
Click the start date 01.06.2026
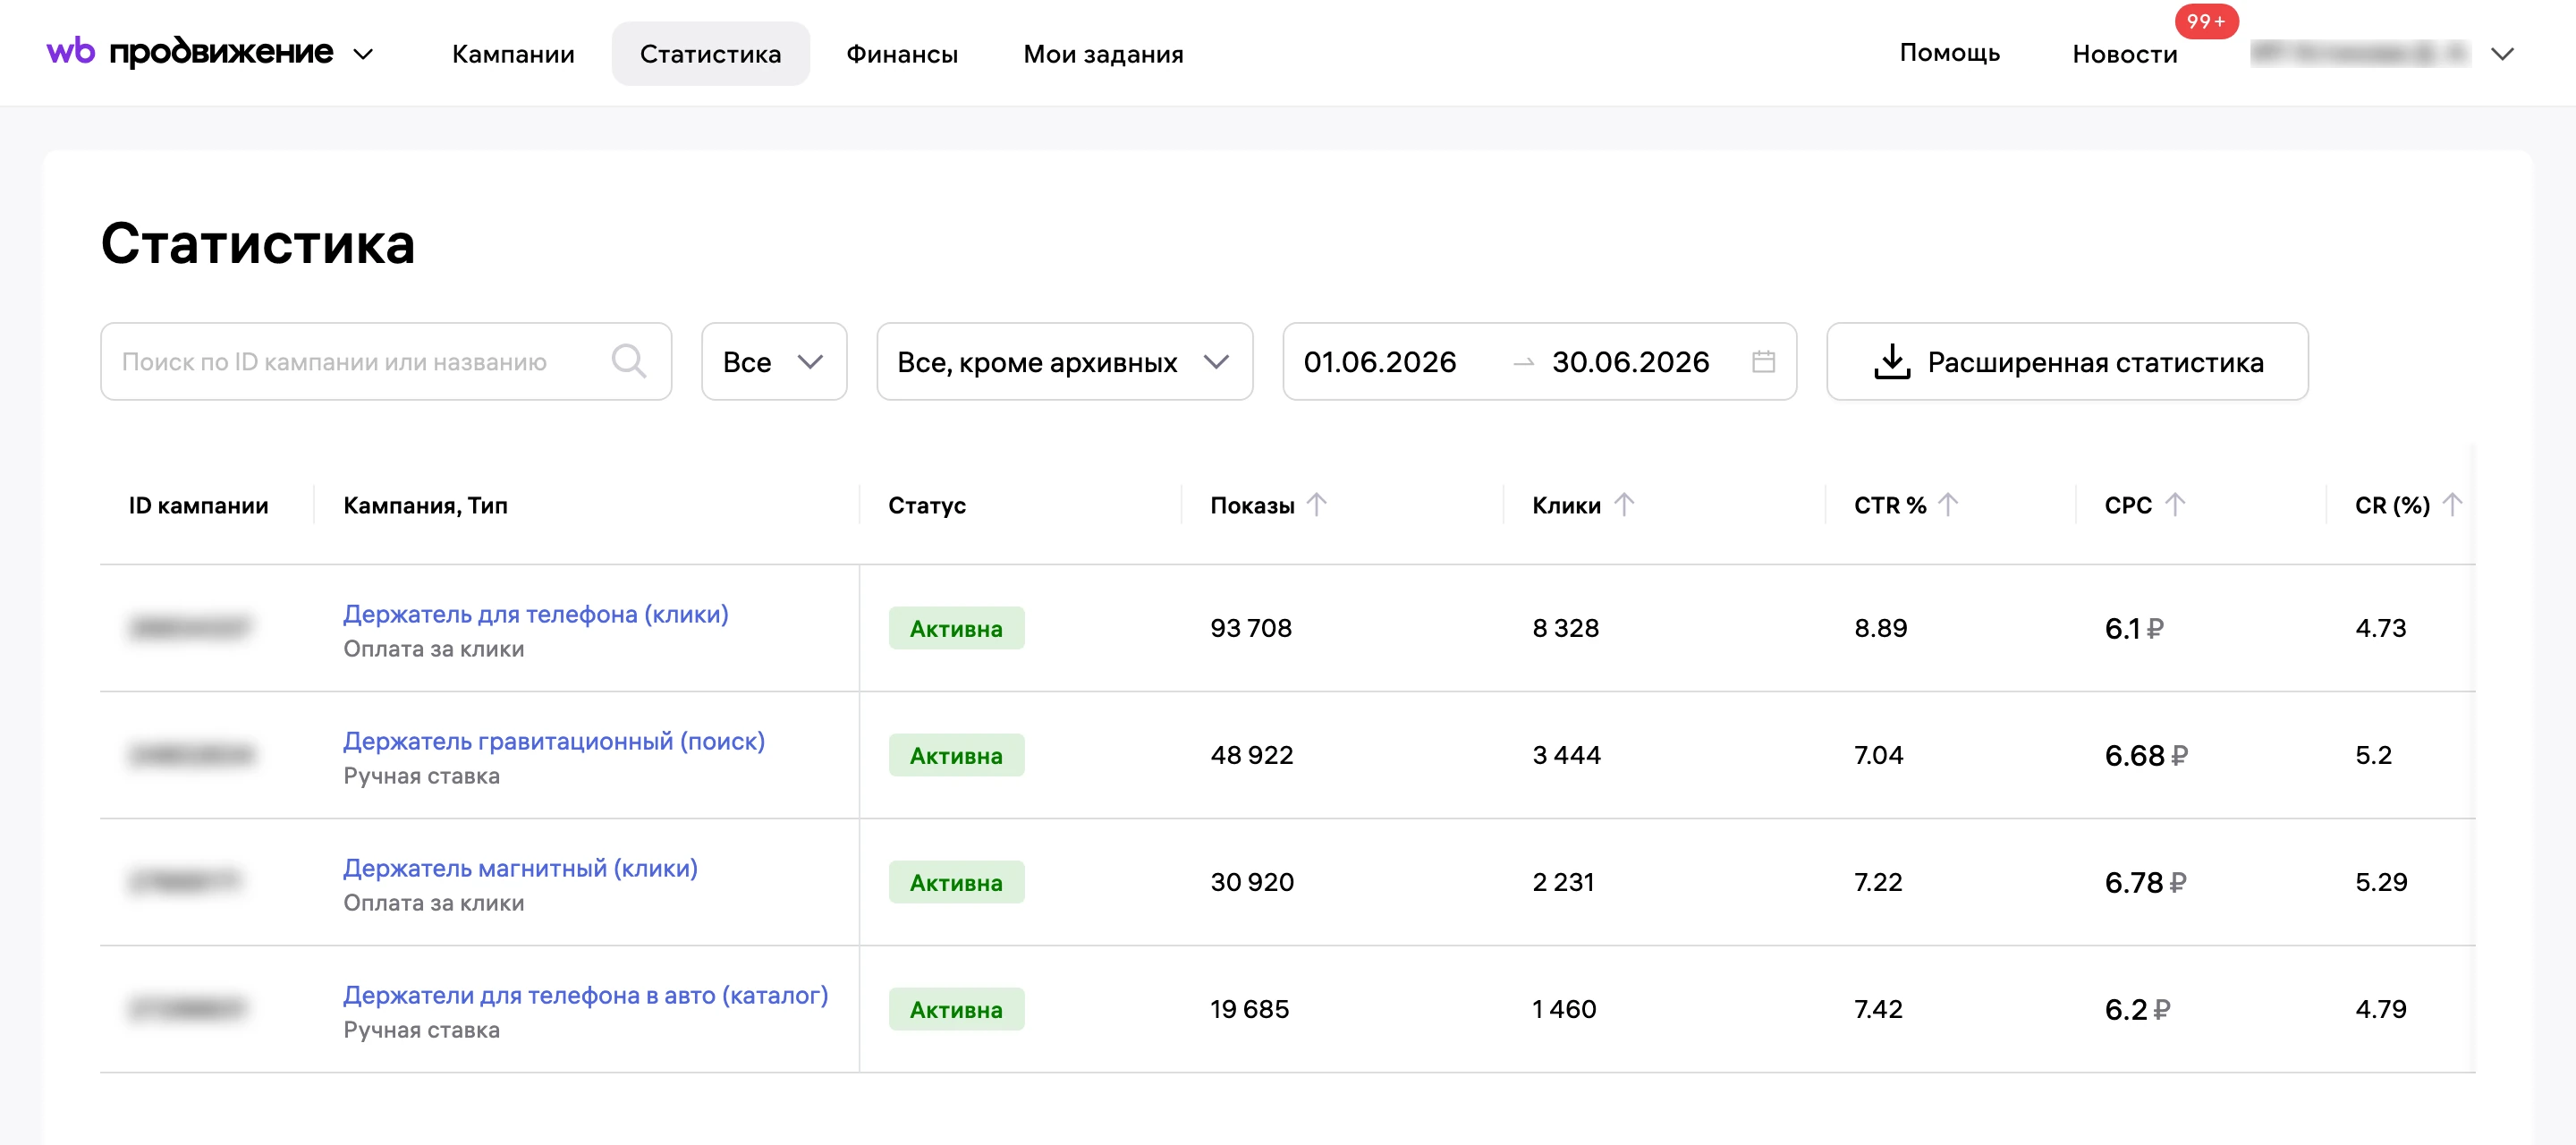click(x=1379, y=362)
